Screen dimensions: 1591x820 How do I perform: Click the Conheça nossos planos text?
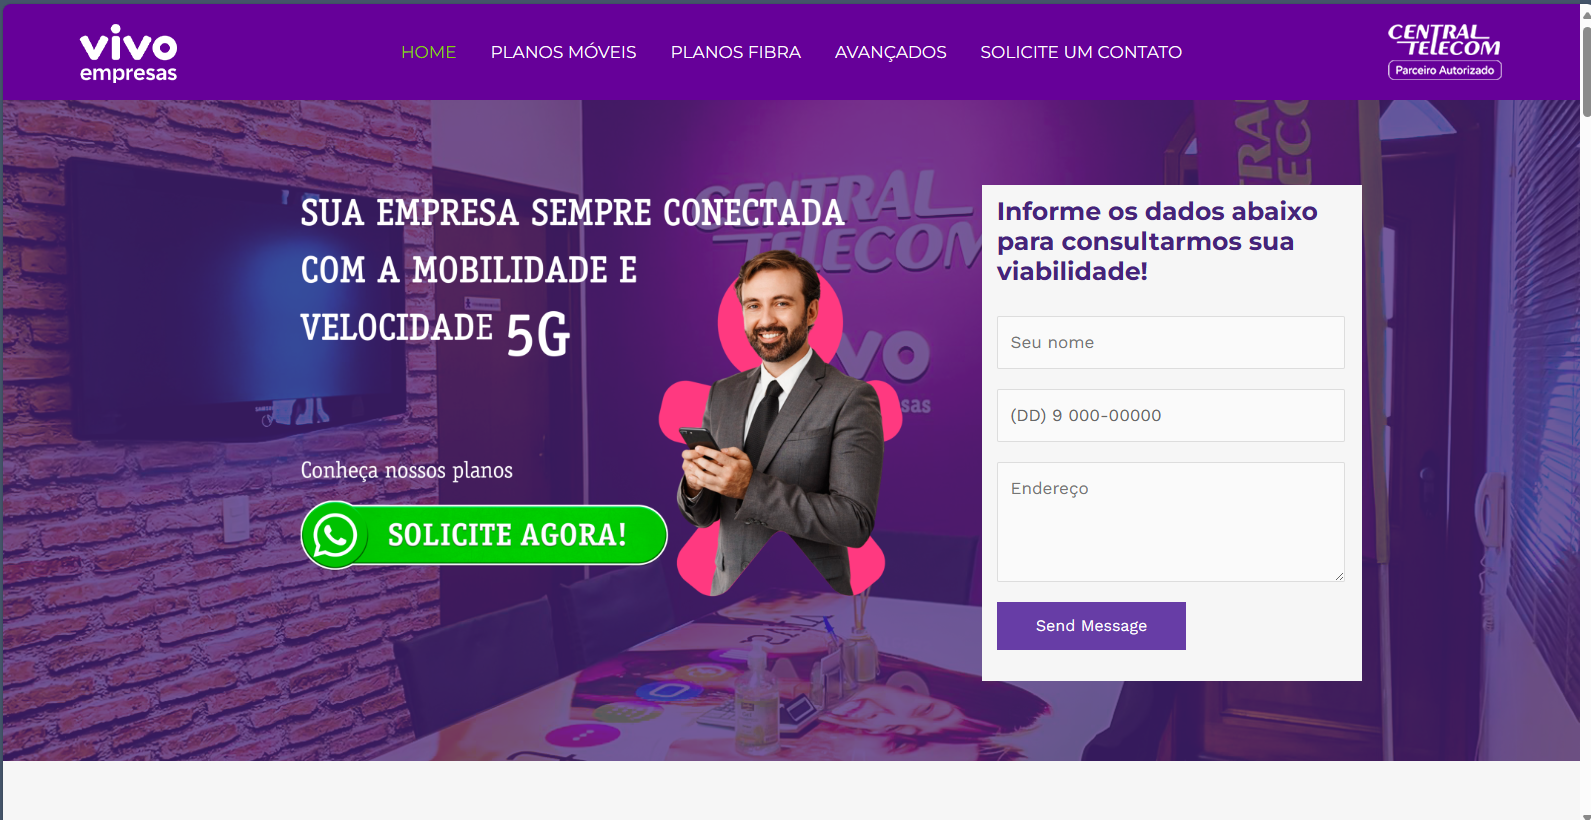[x=407, y=470]
